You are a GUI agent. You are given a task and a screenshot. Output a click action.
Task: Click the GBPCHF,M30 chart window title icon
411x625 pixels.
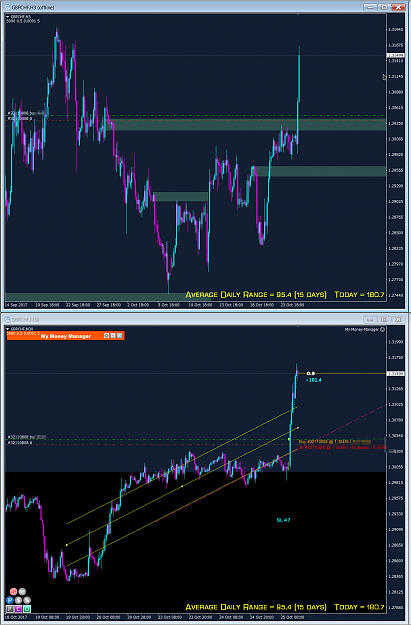point(7,320)
